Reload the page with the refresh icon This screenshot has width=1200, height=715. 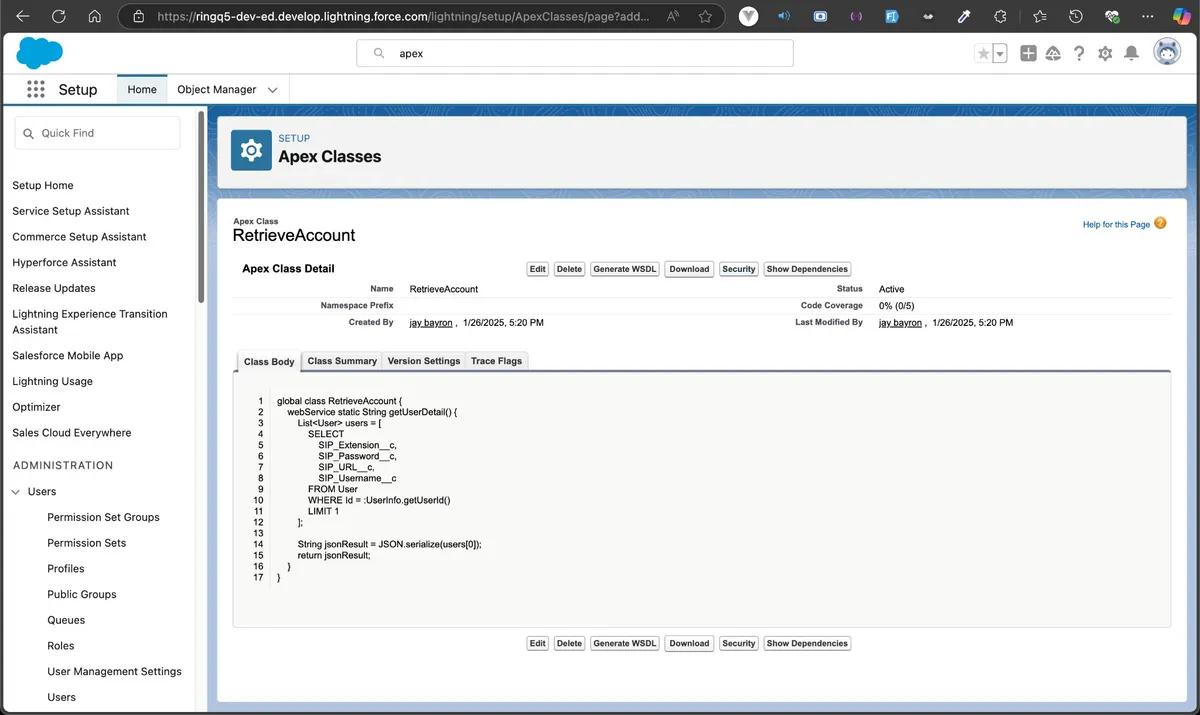click(x=58, y=17)
